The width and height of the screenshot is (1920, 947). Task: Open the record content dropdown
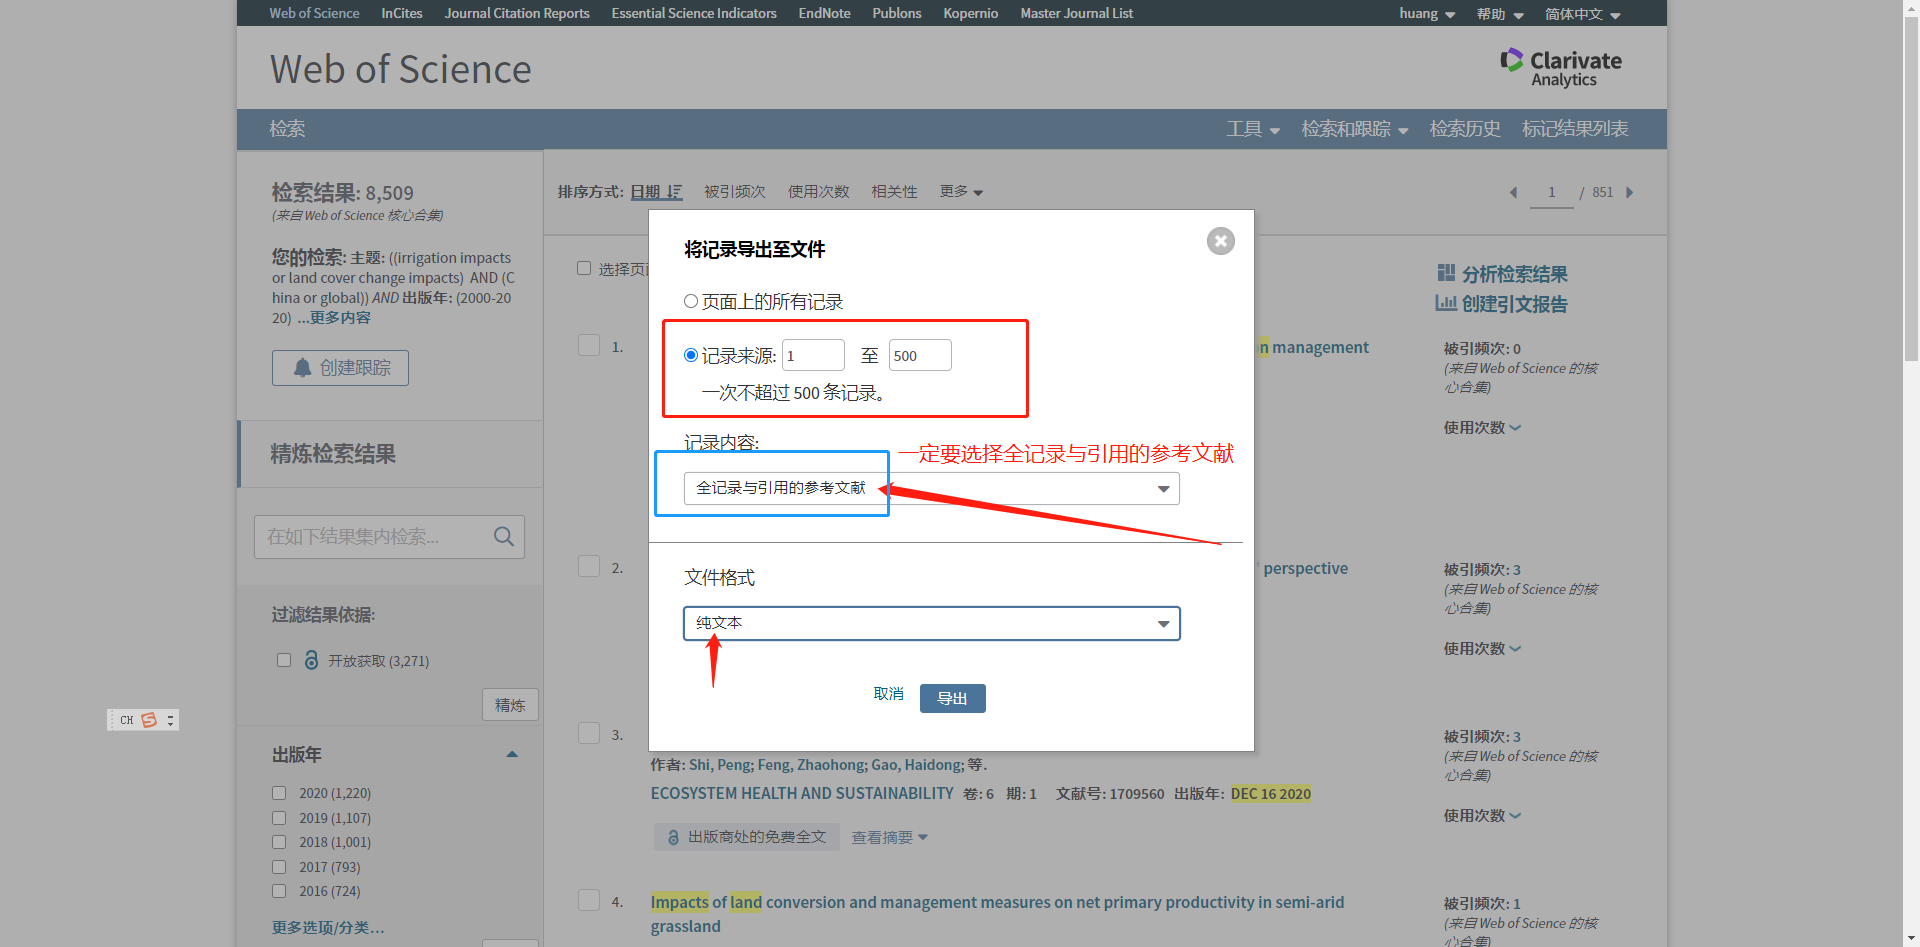pyautogui.click(x=932, y=488)
